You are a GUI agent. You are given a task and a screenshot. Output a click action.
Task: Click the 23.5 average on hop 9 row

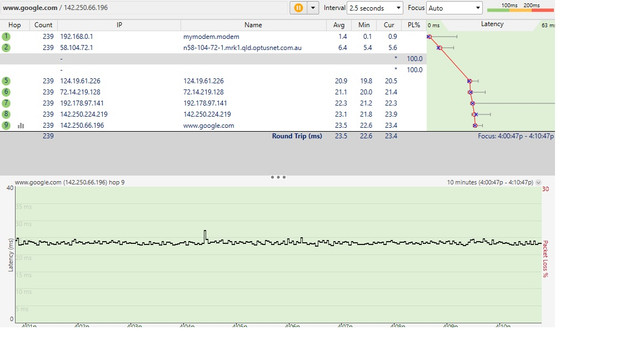coord(341,125)
